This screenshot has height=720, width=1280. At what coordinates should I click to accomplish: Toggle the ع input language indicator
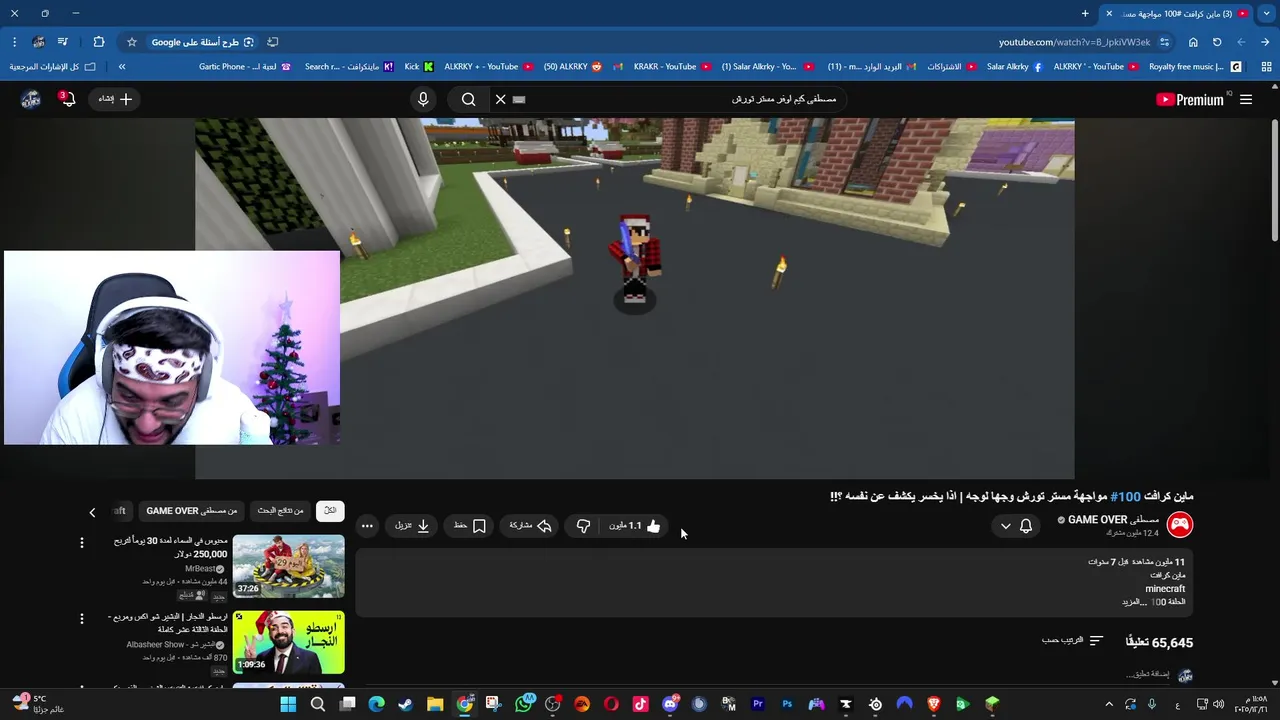(1177, 704)
